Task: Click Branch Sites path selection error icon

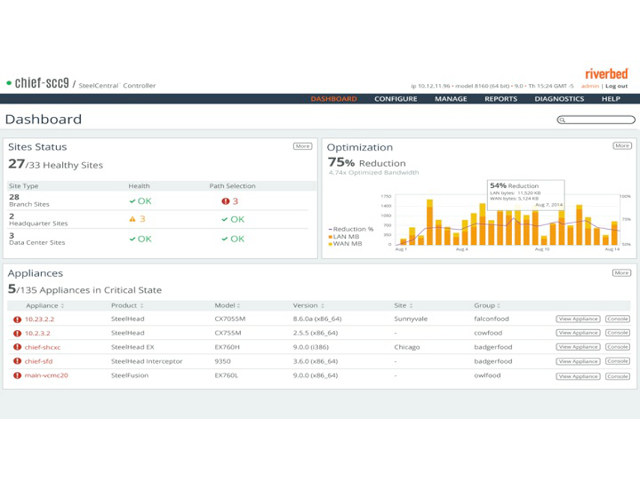Action: [x=225, y=201]
